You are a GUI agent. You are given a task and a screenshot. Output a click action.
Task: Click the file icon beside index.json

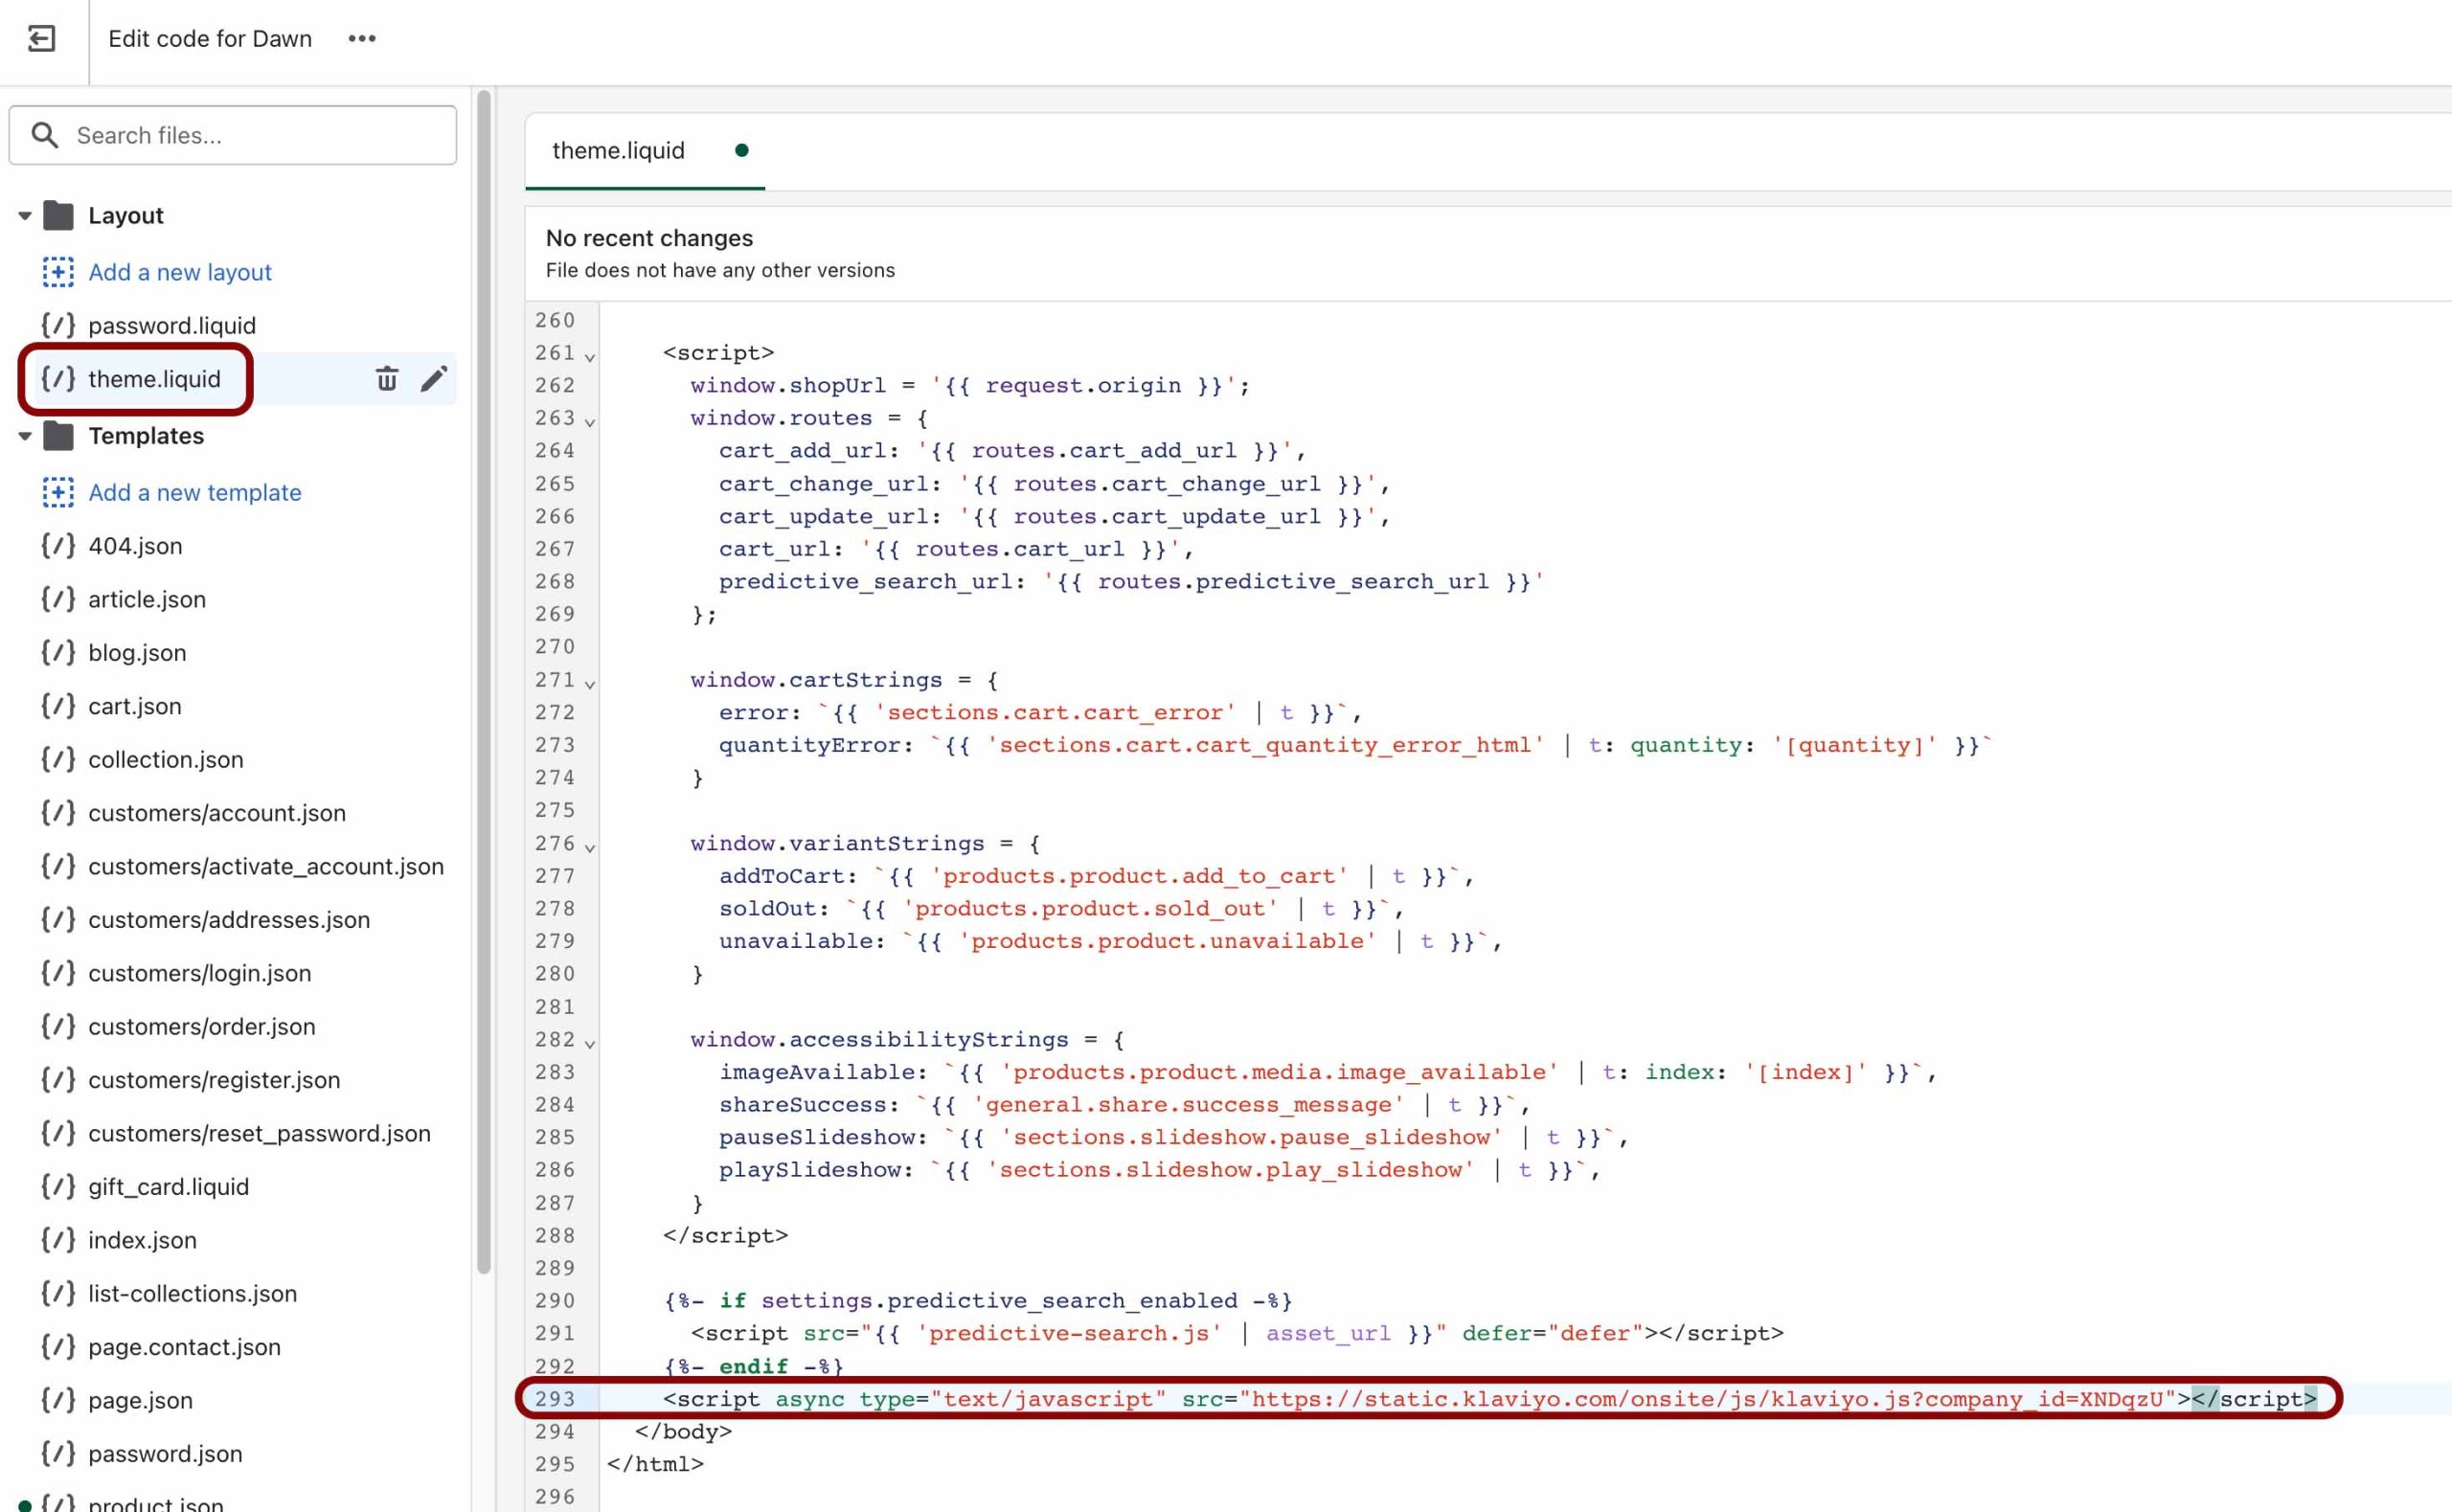(x=58, y=1239)
